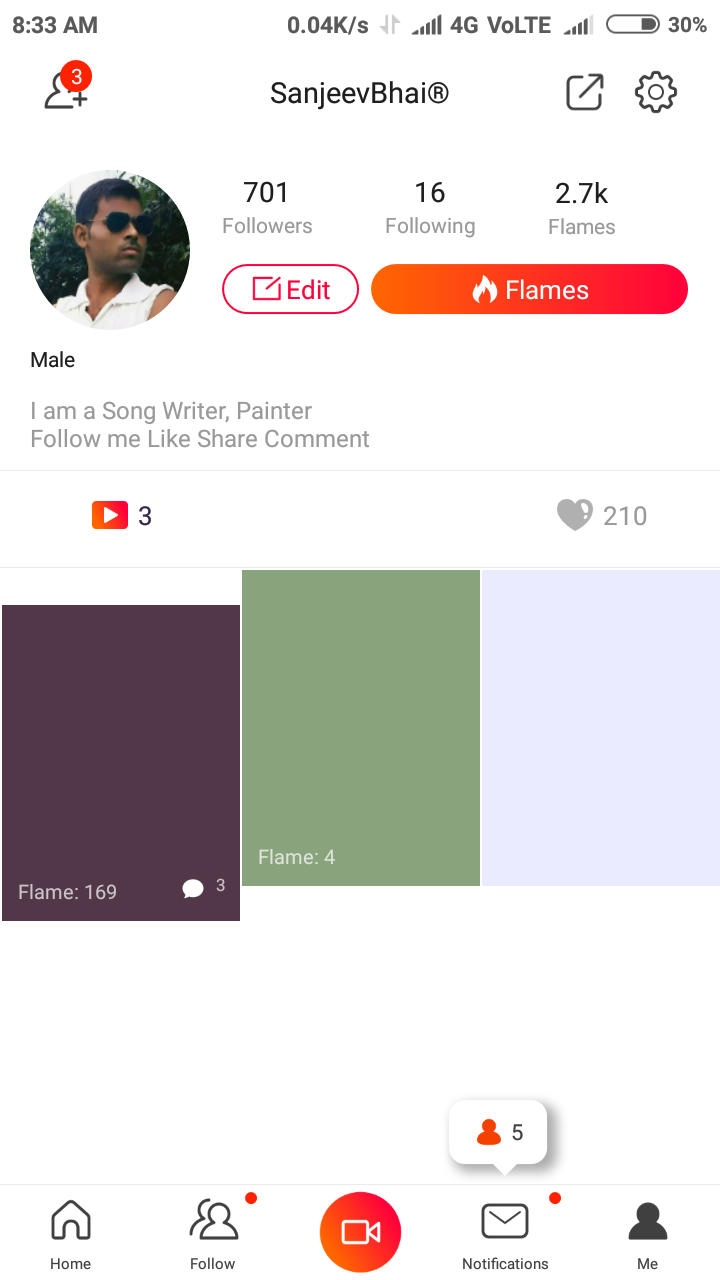Screen dimensions: 720x1280
Task: Tap the profile picture with sunglasses
Action: coord(109,250)
